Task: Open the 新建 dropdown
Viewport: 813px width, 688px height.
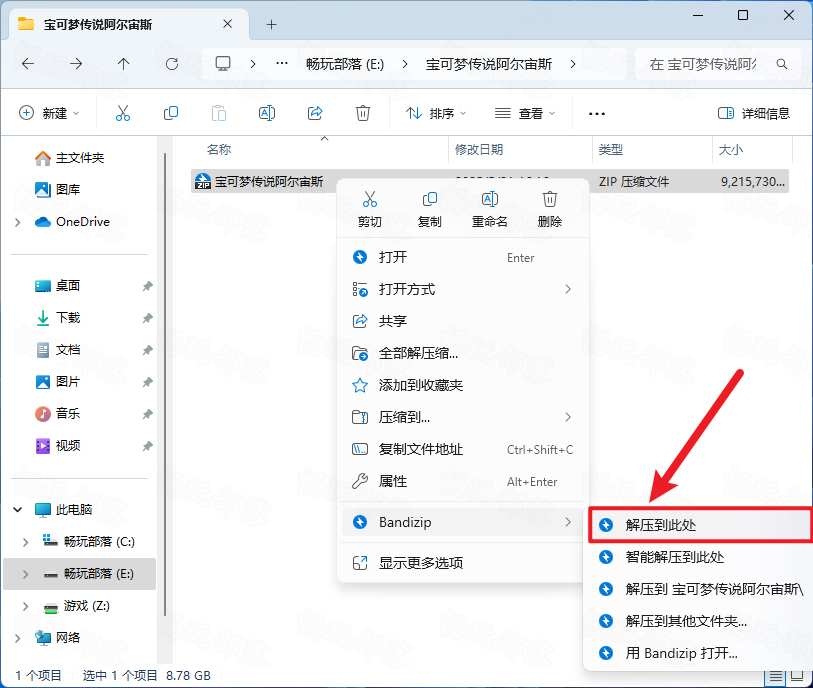Action: point(49,113)
